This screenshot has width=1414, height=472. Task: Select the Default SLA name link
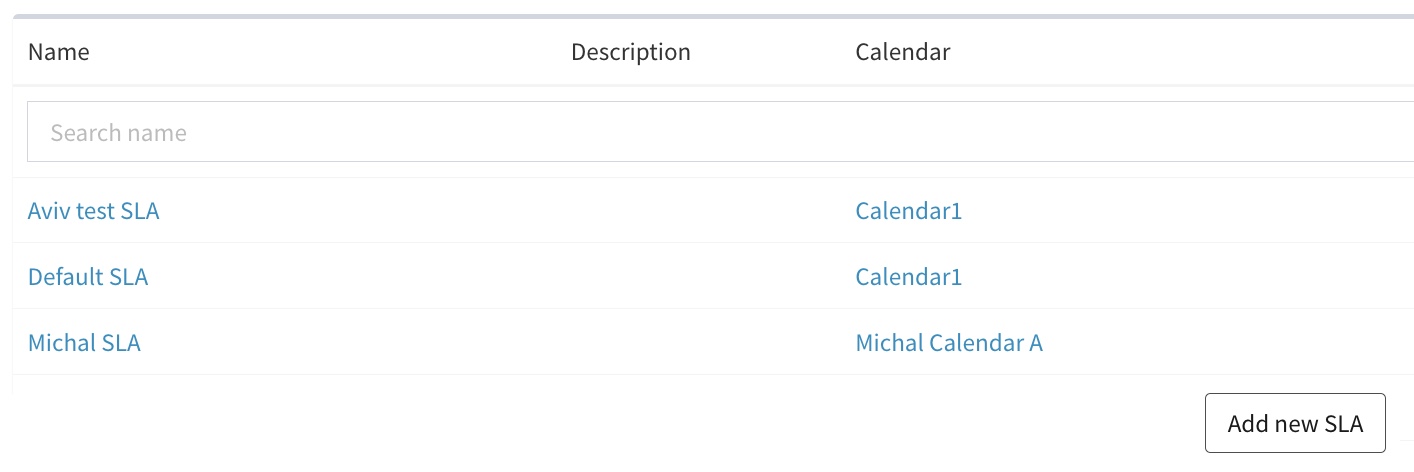pyautogui.click(x=88, y=277)
